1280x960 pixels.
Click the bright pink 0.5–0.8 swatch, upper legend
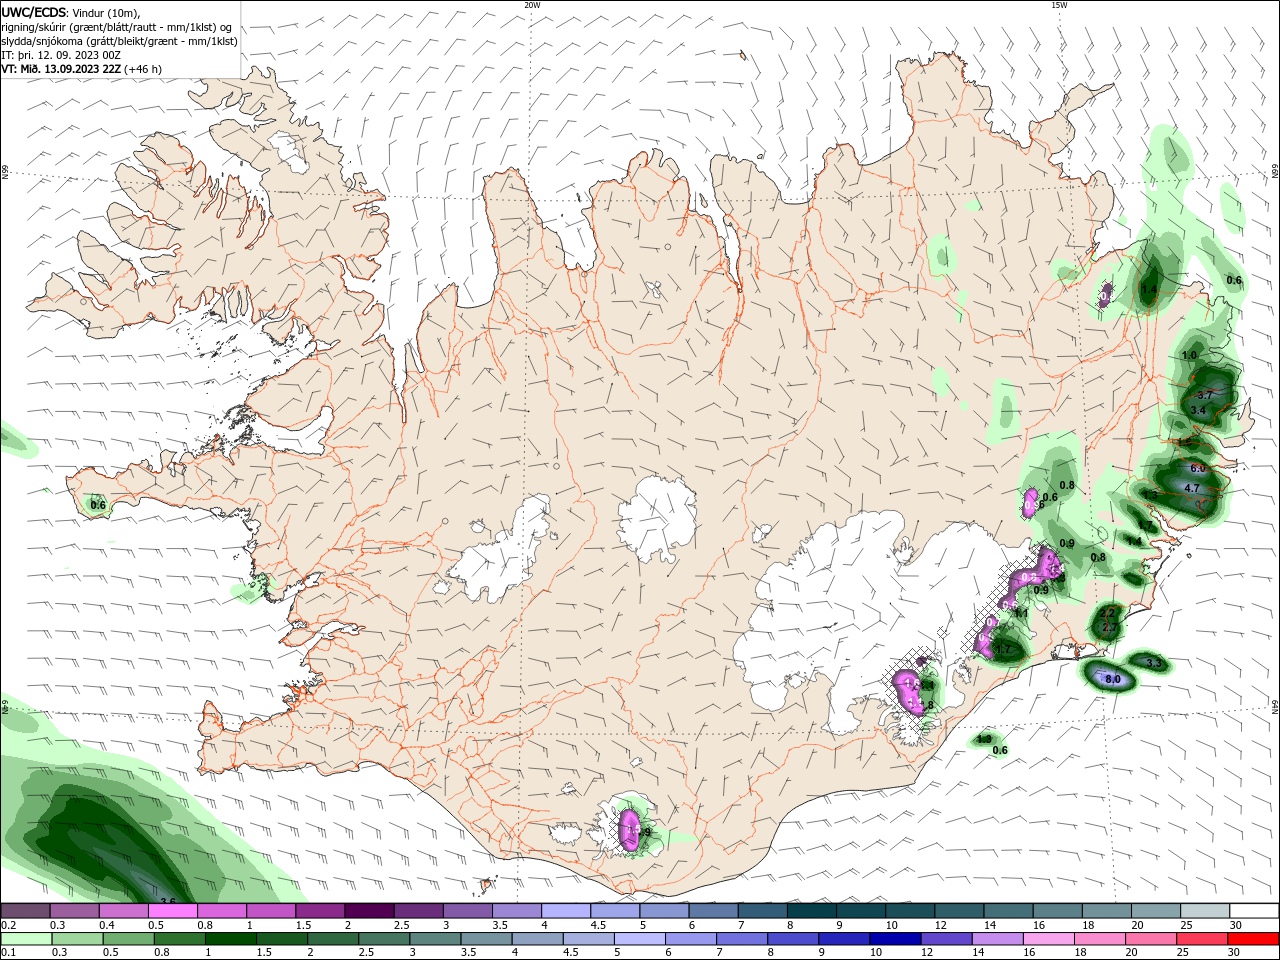pos(172,911)
